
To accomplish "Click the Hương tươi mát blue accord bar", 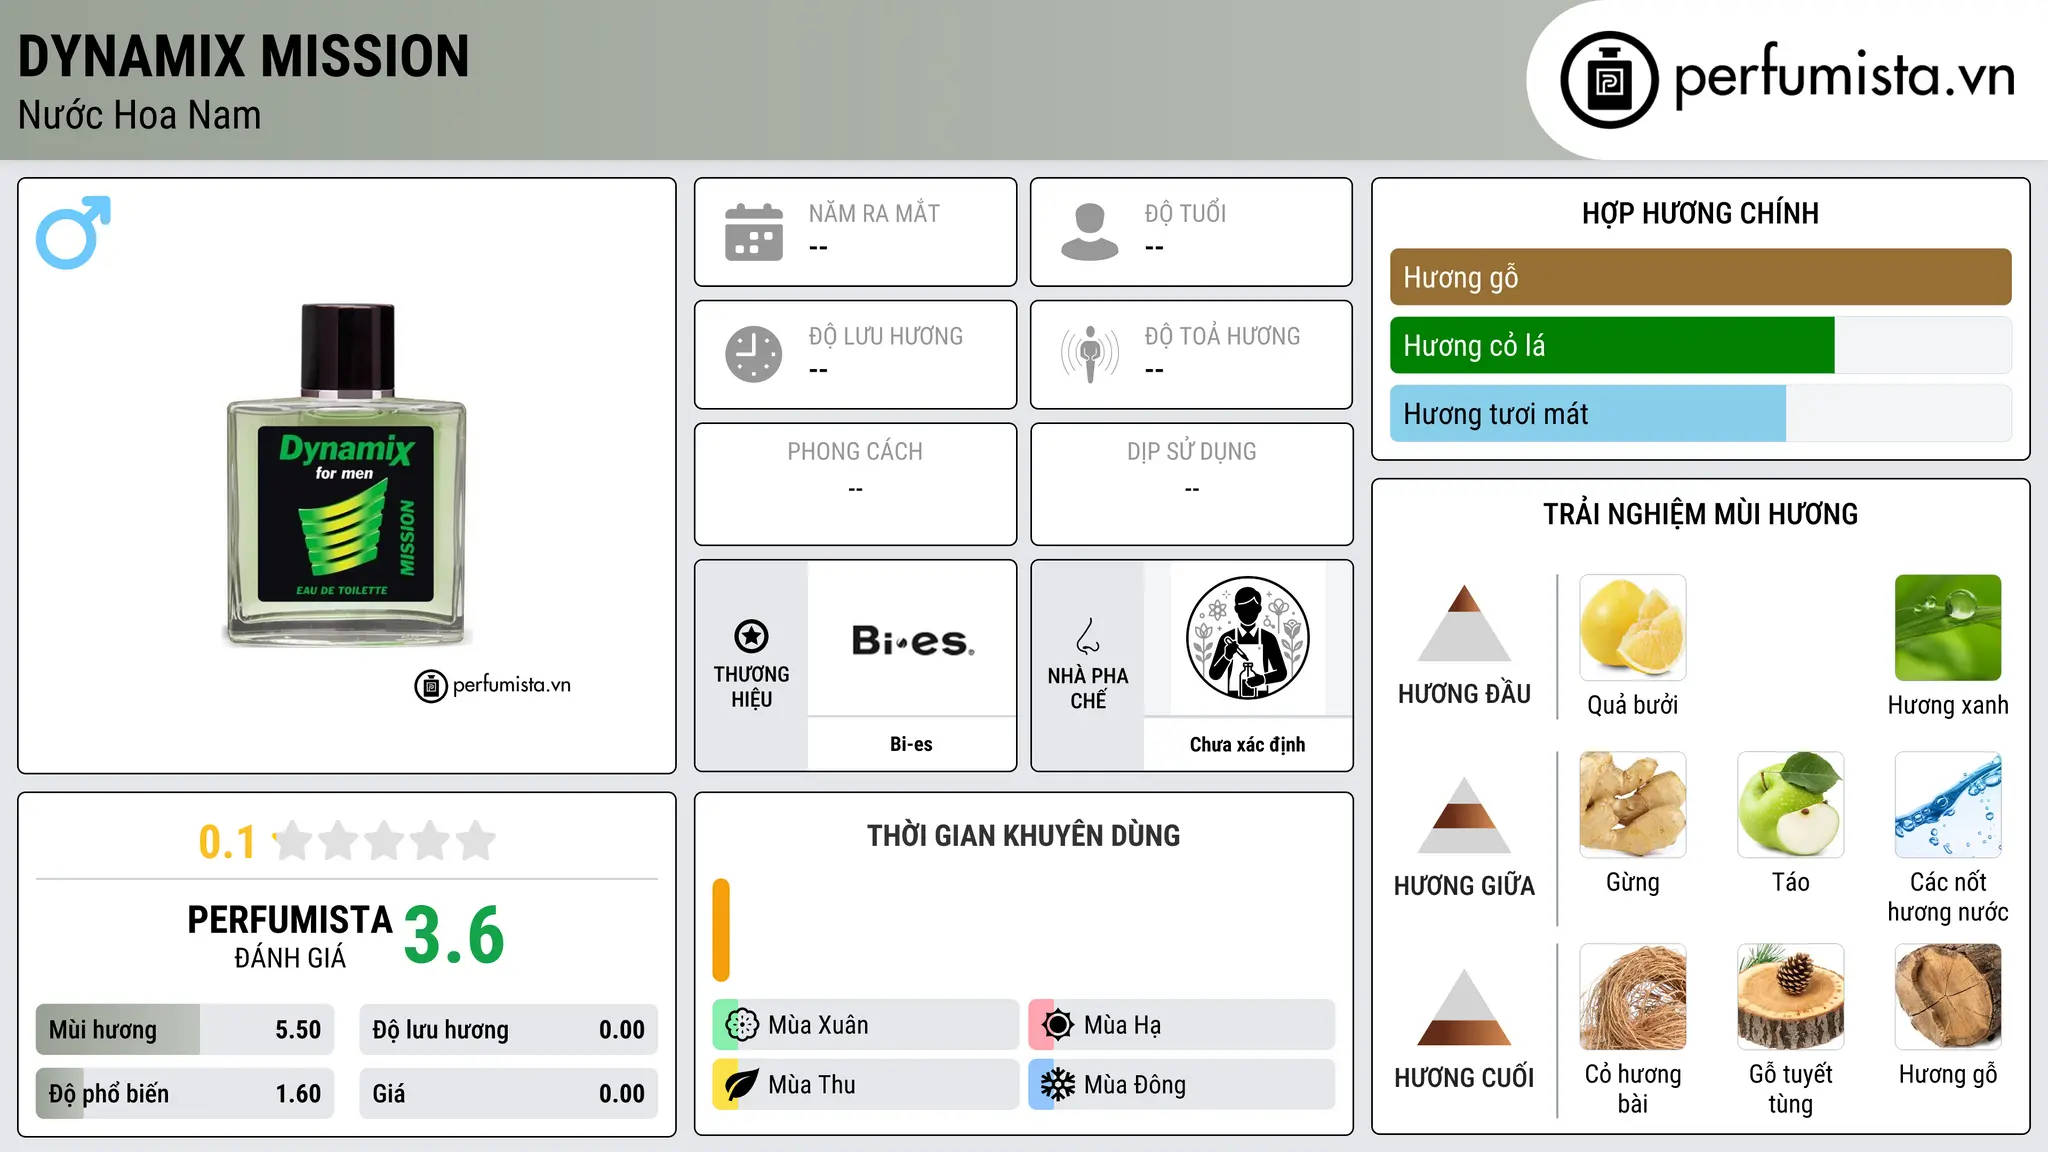I will coord(1588,413).
